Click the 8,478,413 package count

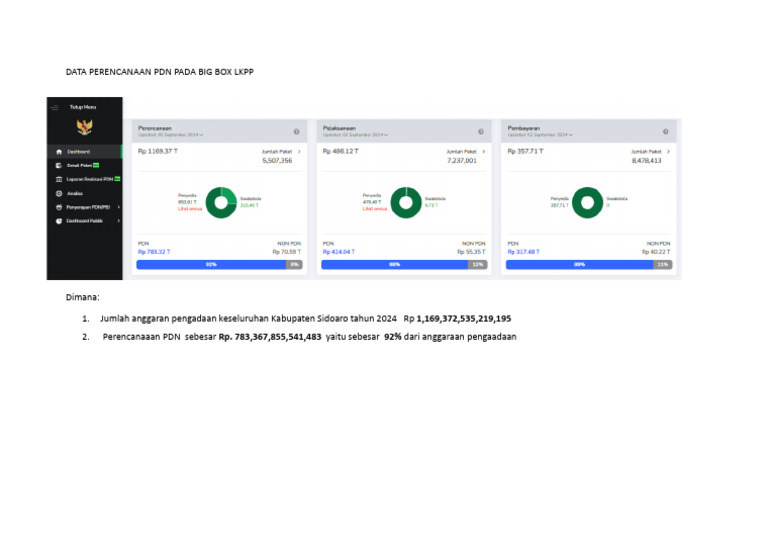647,161
